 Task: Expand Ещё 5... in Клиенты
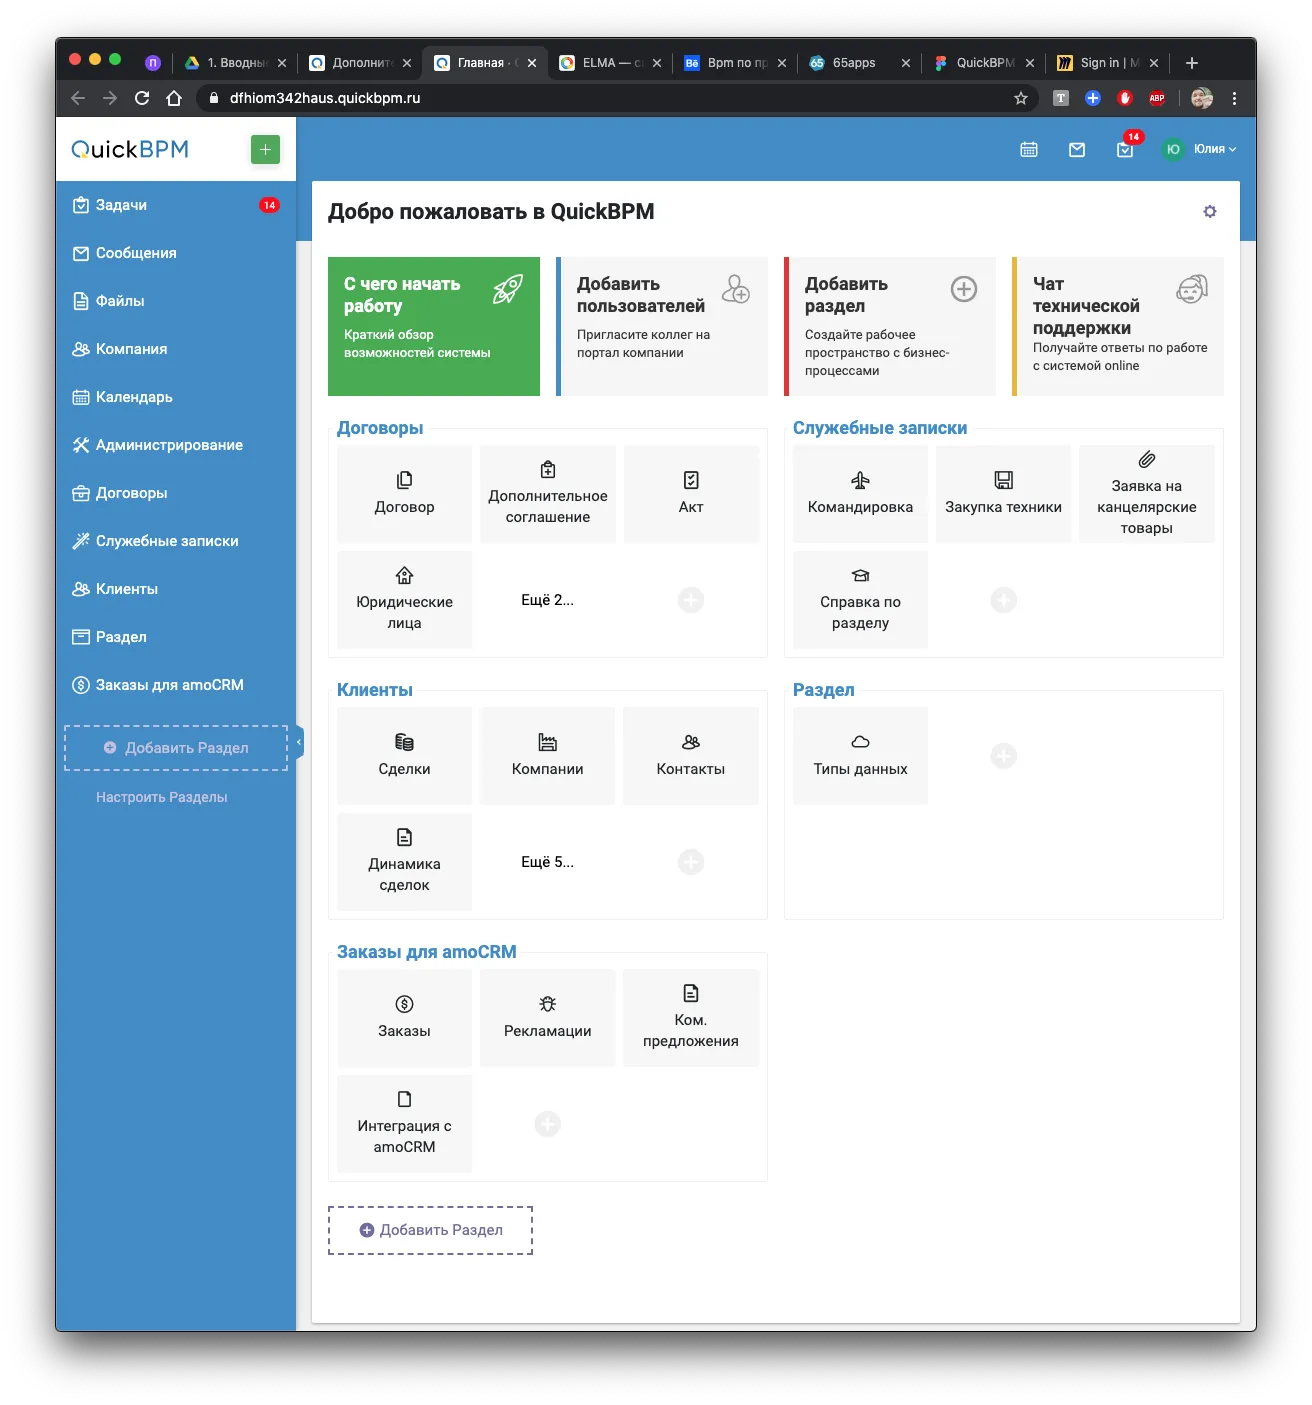click(547, 862)
